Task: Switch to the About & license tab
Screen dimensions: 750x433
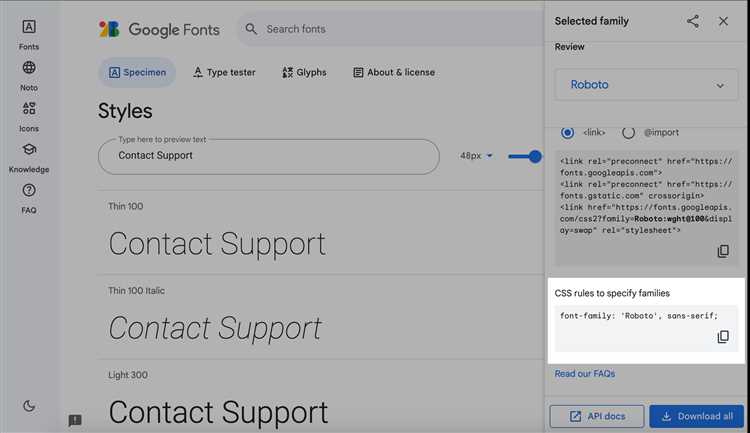Action: [394, 72]
